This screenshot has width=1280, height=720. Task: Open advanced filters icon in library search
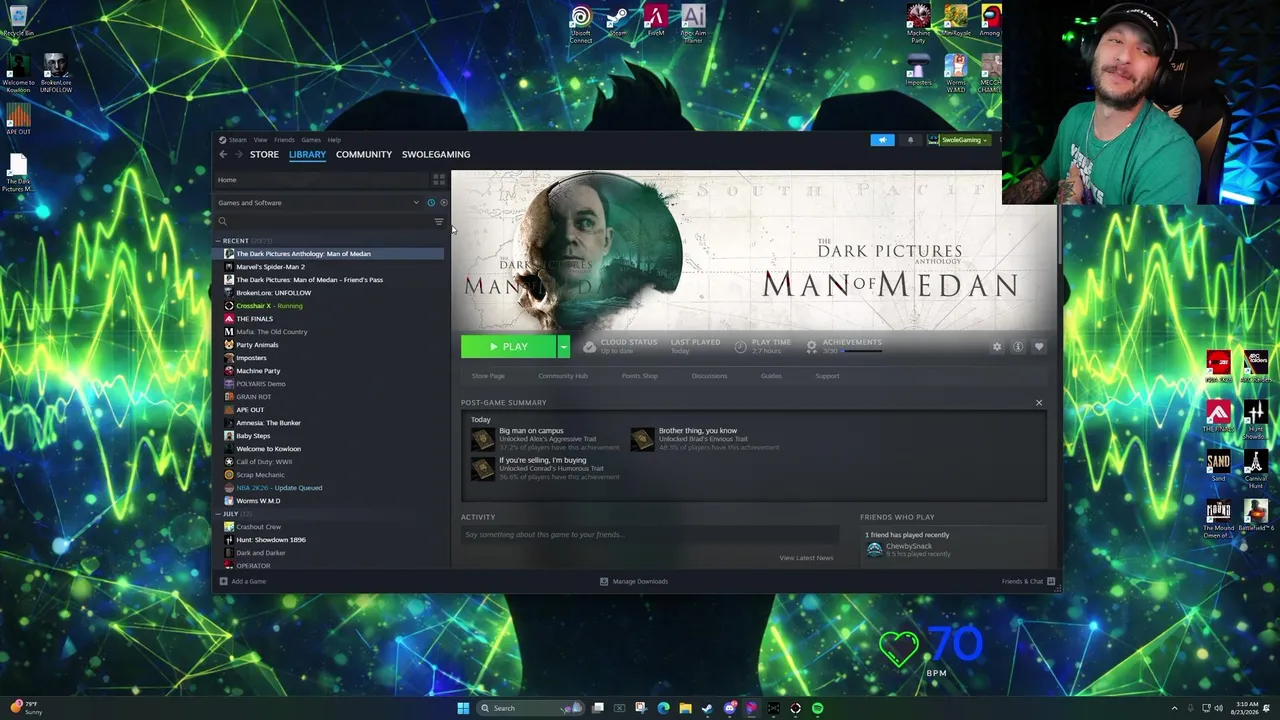tap(438, 221)
